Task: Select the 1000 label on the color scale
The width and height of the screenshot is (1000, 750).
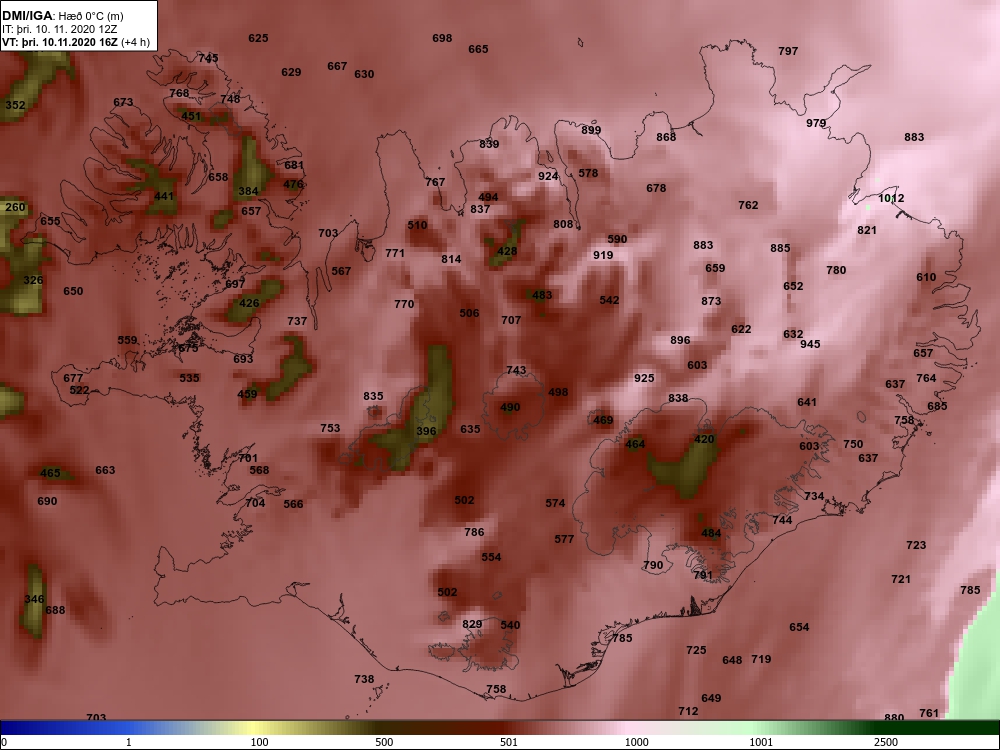Action: pyautogui.click(x=636, y=742)
